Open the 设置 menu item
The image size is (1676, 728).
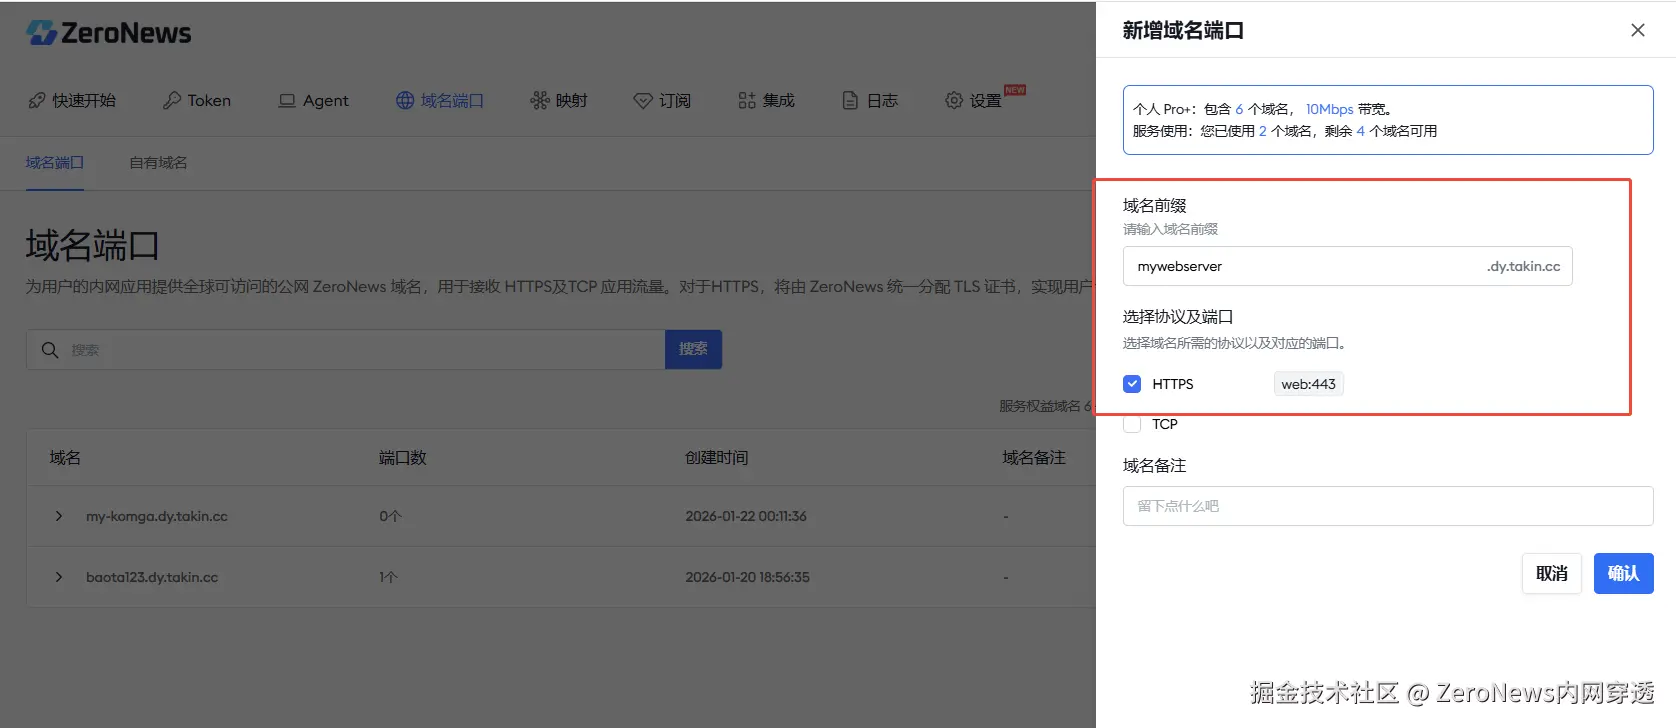pyautogui.click(x=974, y=100)
